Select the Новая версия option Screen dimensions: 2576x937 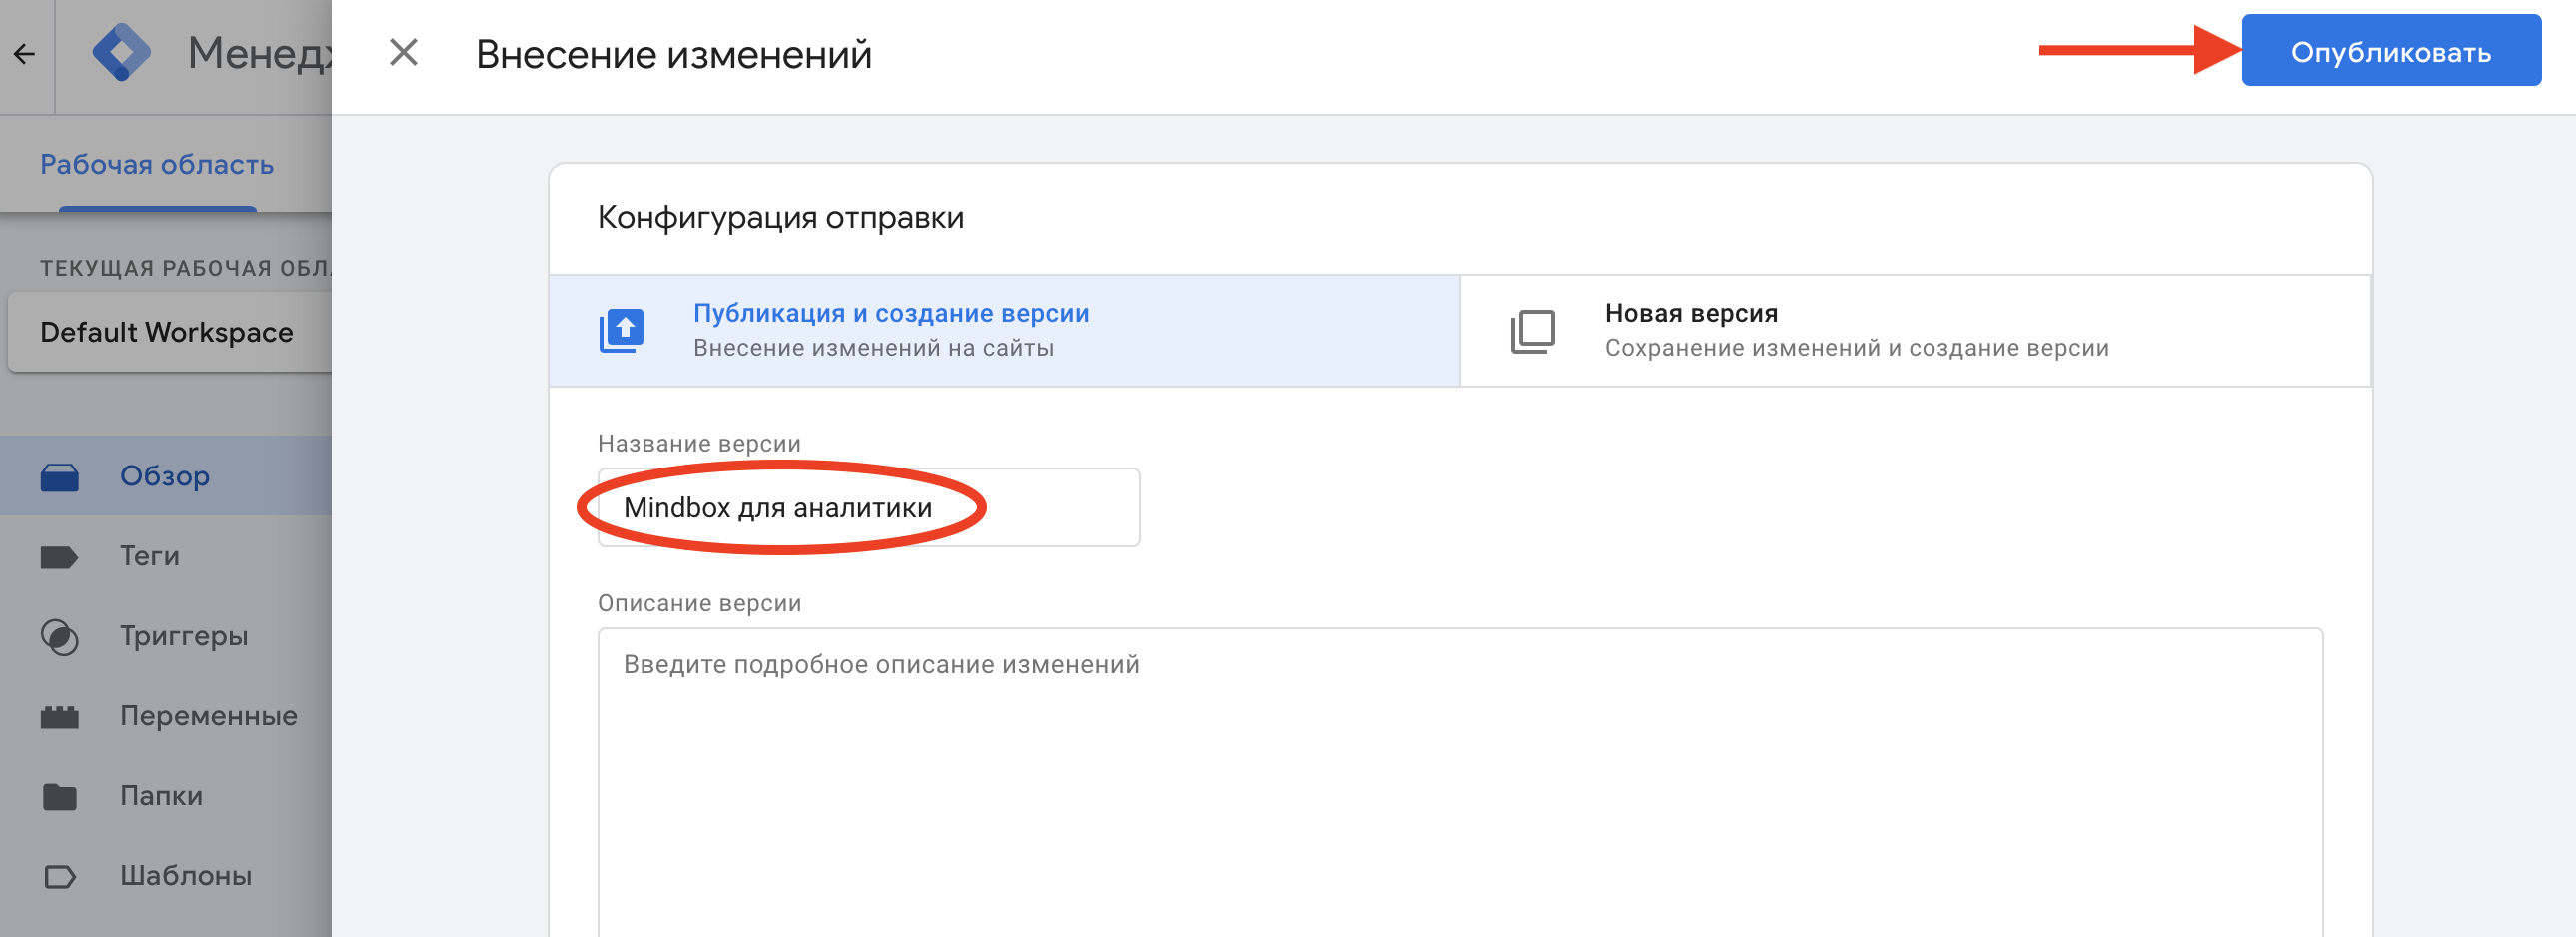coord(1915,331)
